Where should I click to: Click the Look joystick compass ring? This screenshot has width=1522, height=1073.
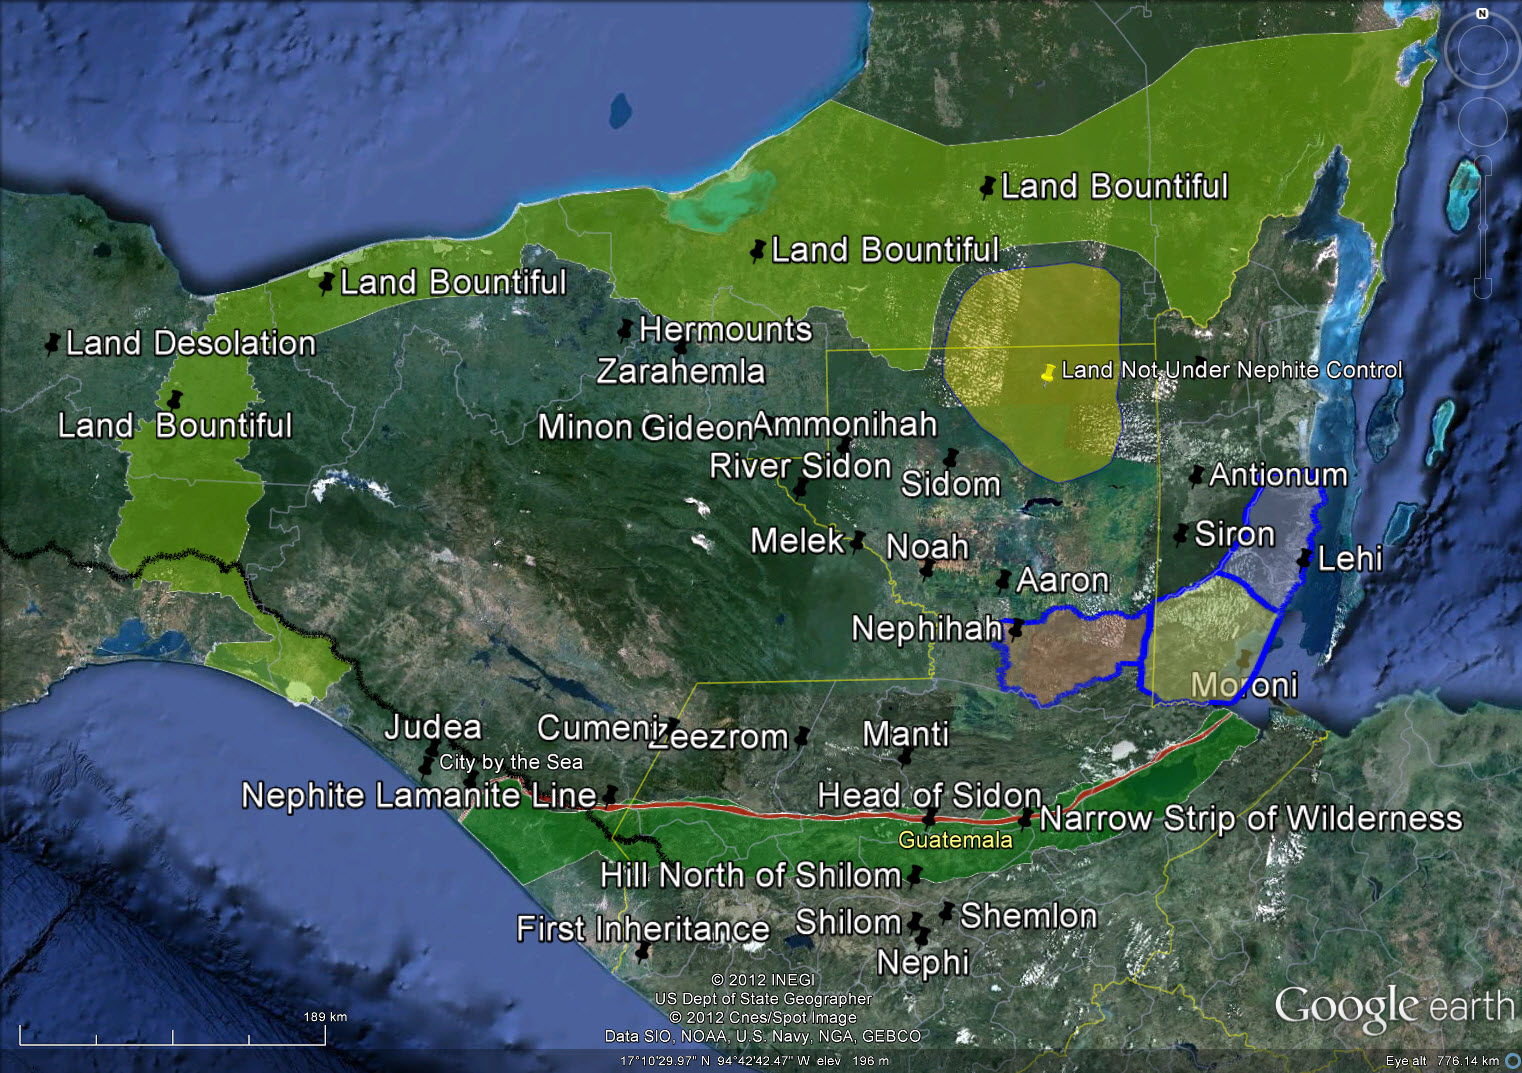[x=1482, y=50]
